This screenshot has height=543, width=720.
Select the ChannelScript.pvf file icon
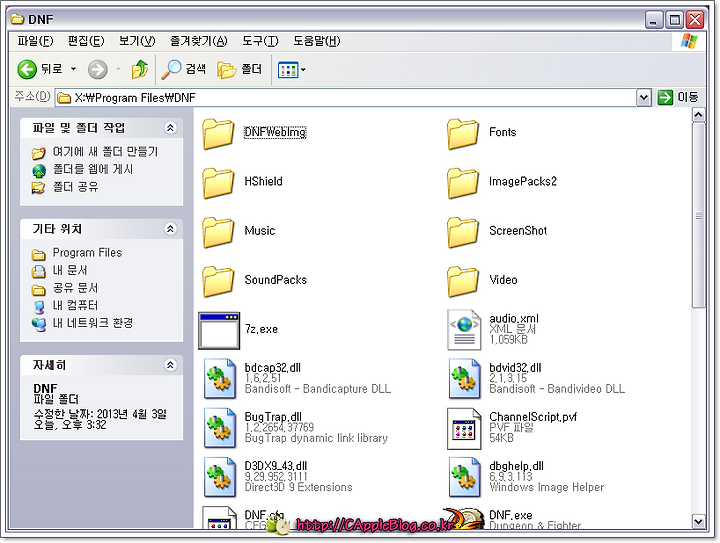coord(464,429)
